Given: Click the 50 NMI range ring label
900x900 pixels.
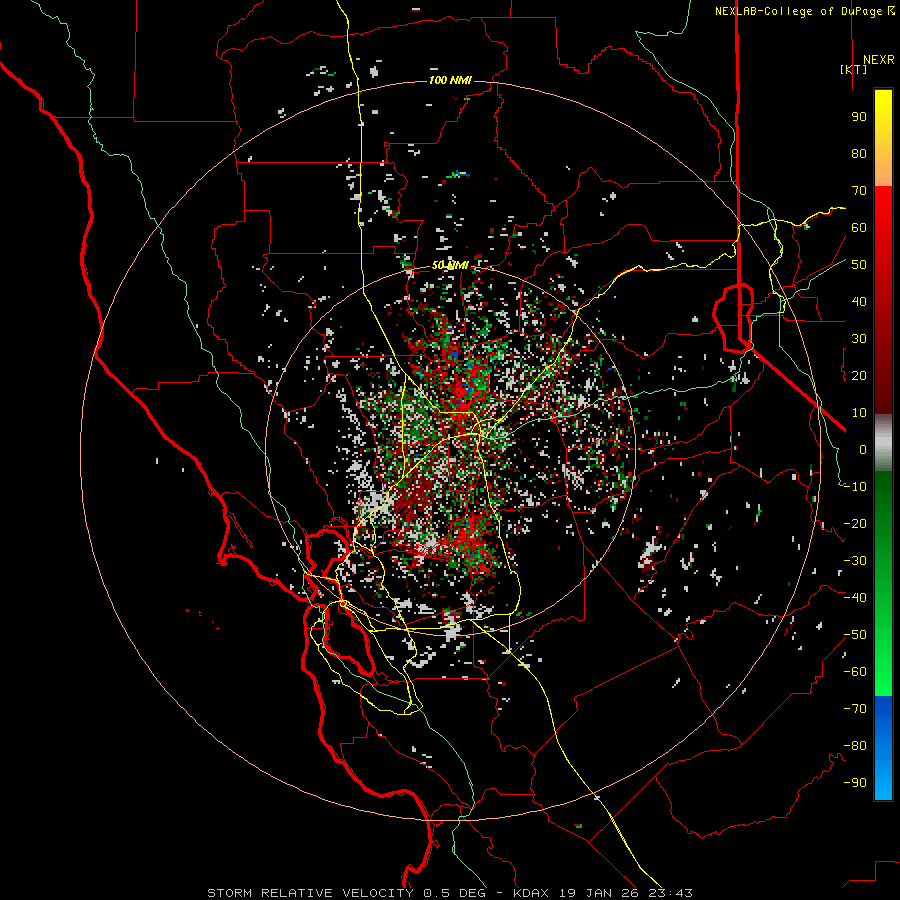Looking at the screenshot, I should [450, 265].
